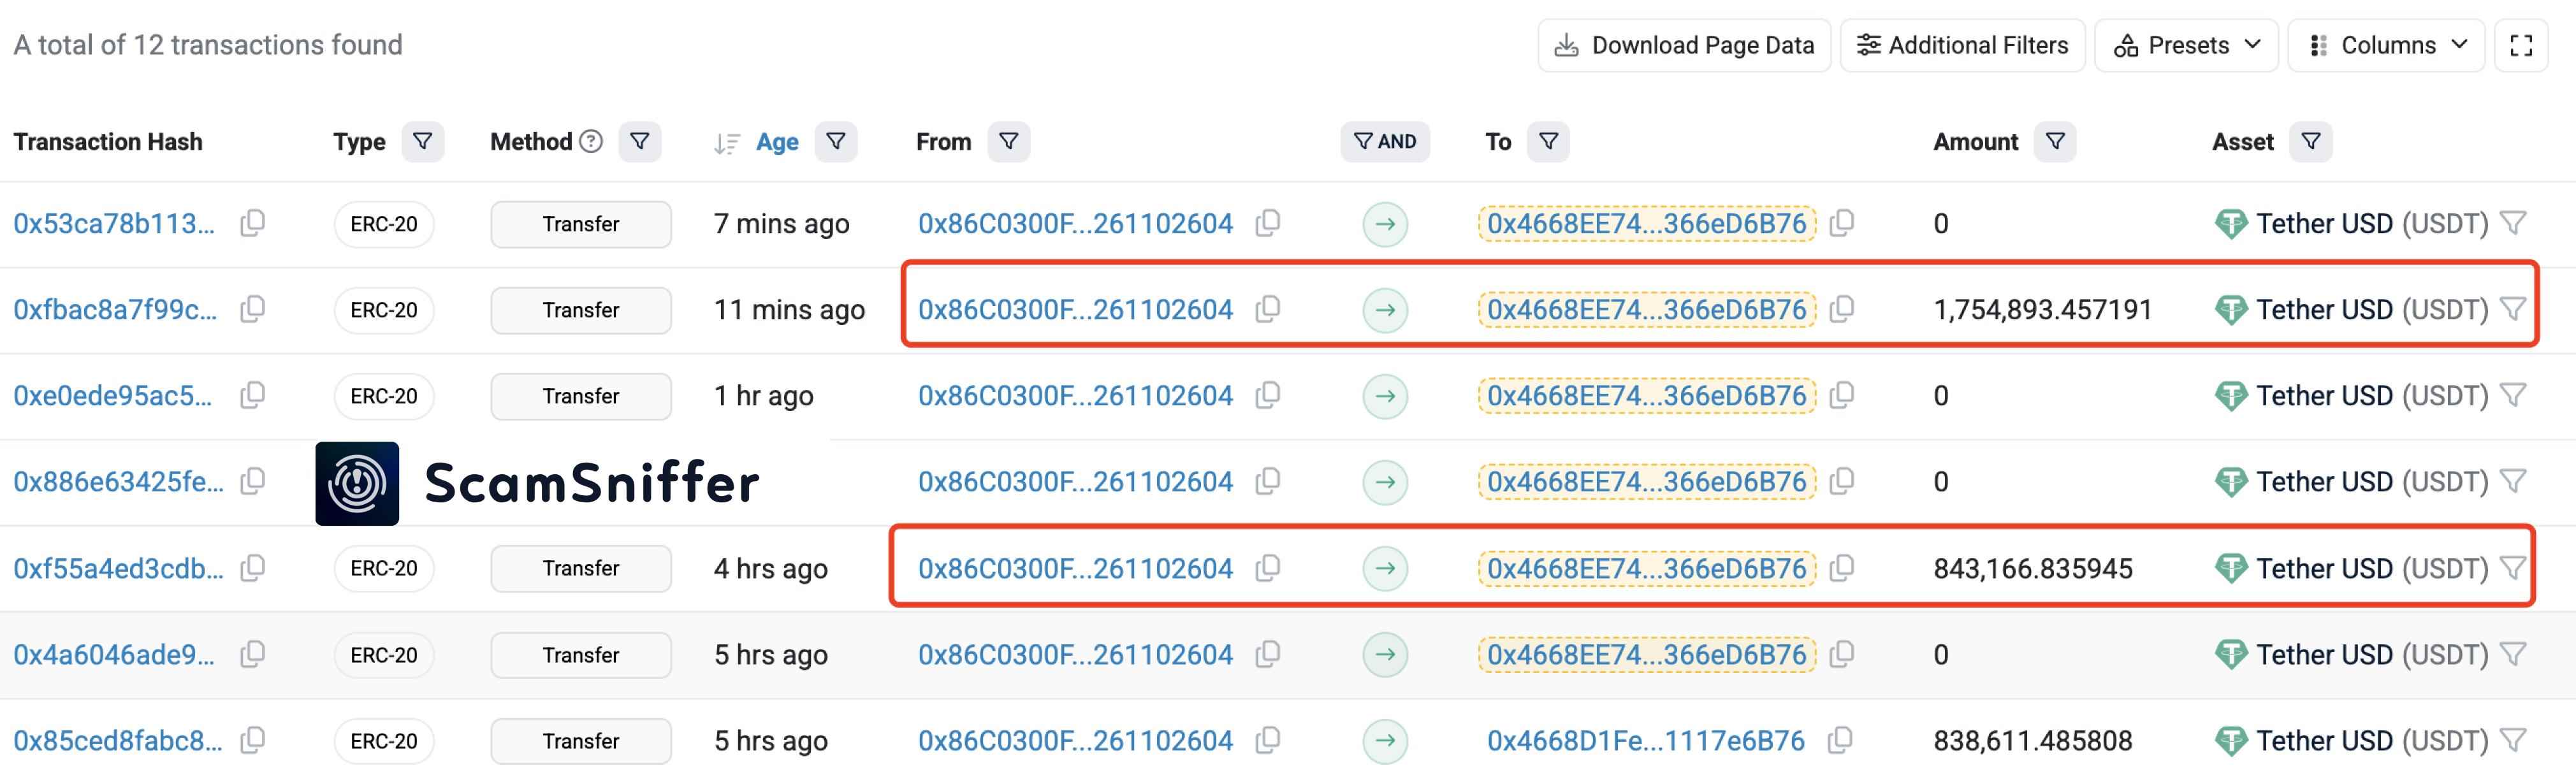The height and width of the screenshot is (782, 2576).
Task: Enter fullscreen table view
Action: click(2521, 45)
